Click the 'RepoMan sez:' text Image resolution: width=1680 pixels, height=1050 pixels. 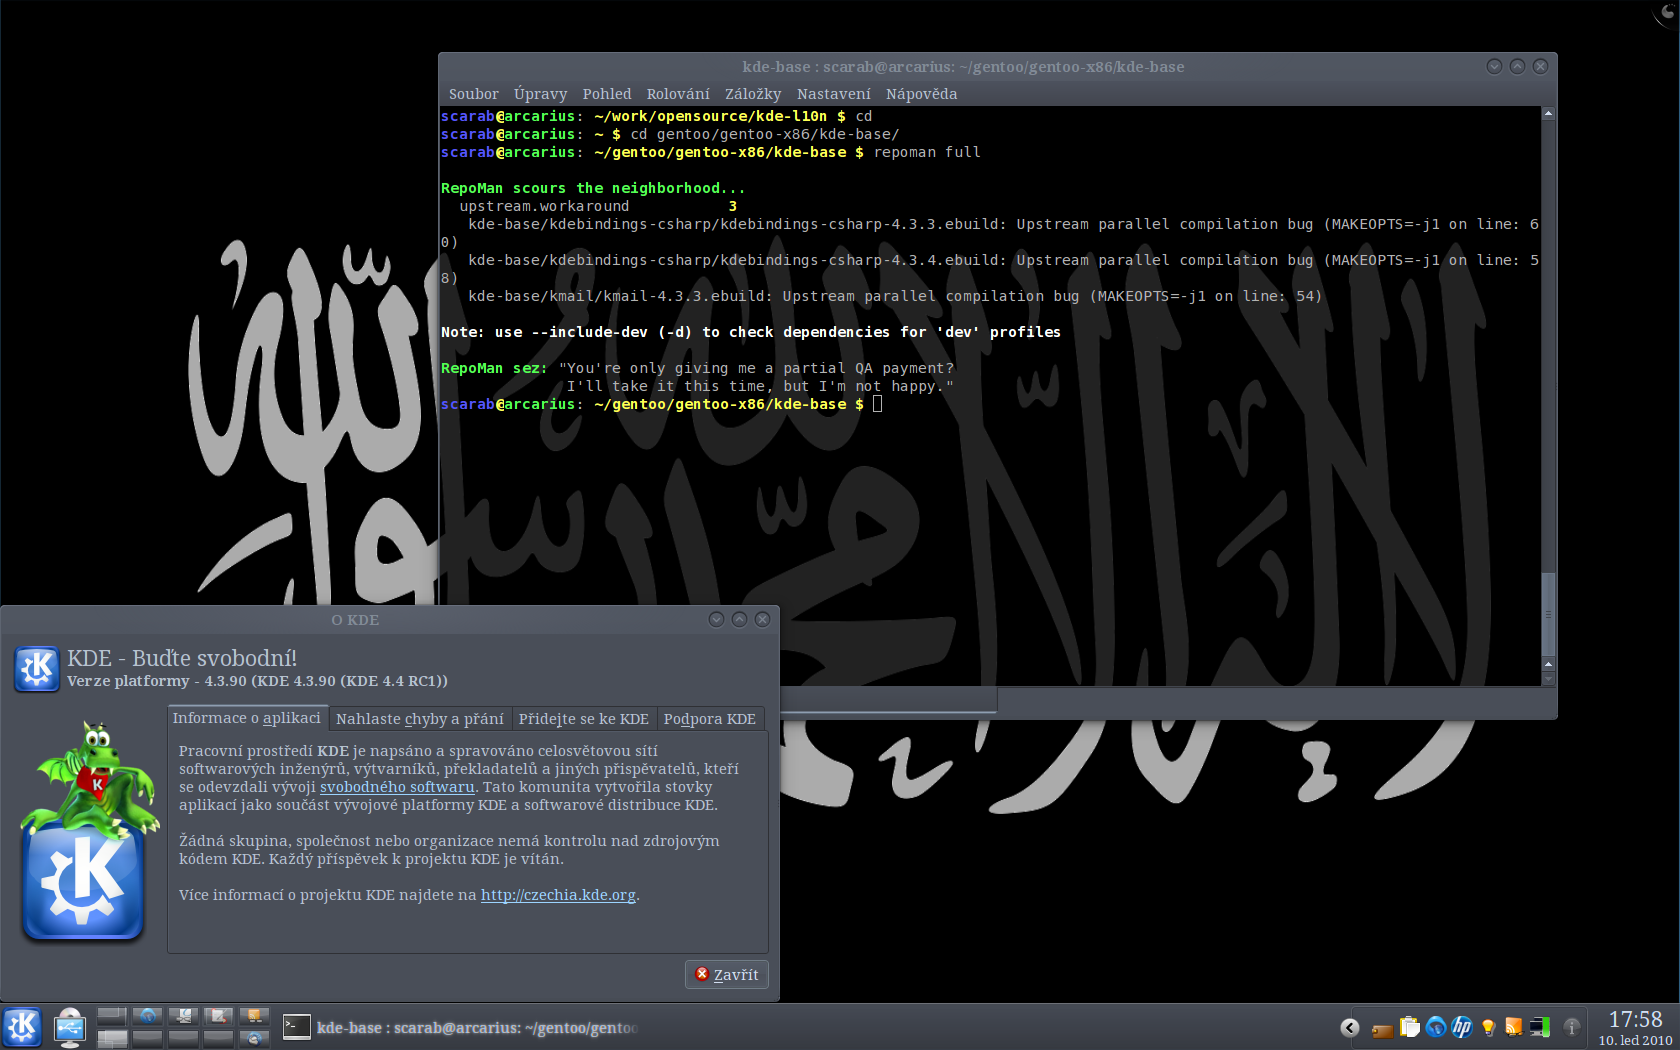(494, 368)
